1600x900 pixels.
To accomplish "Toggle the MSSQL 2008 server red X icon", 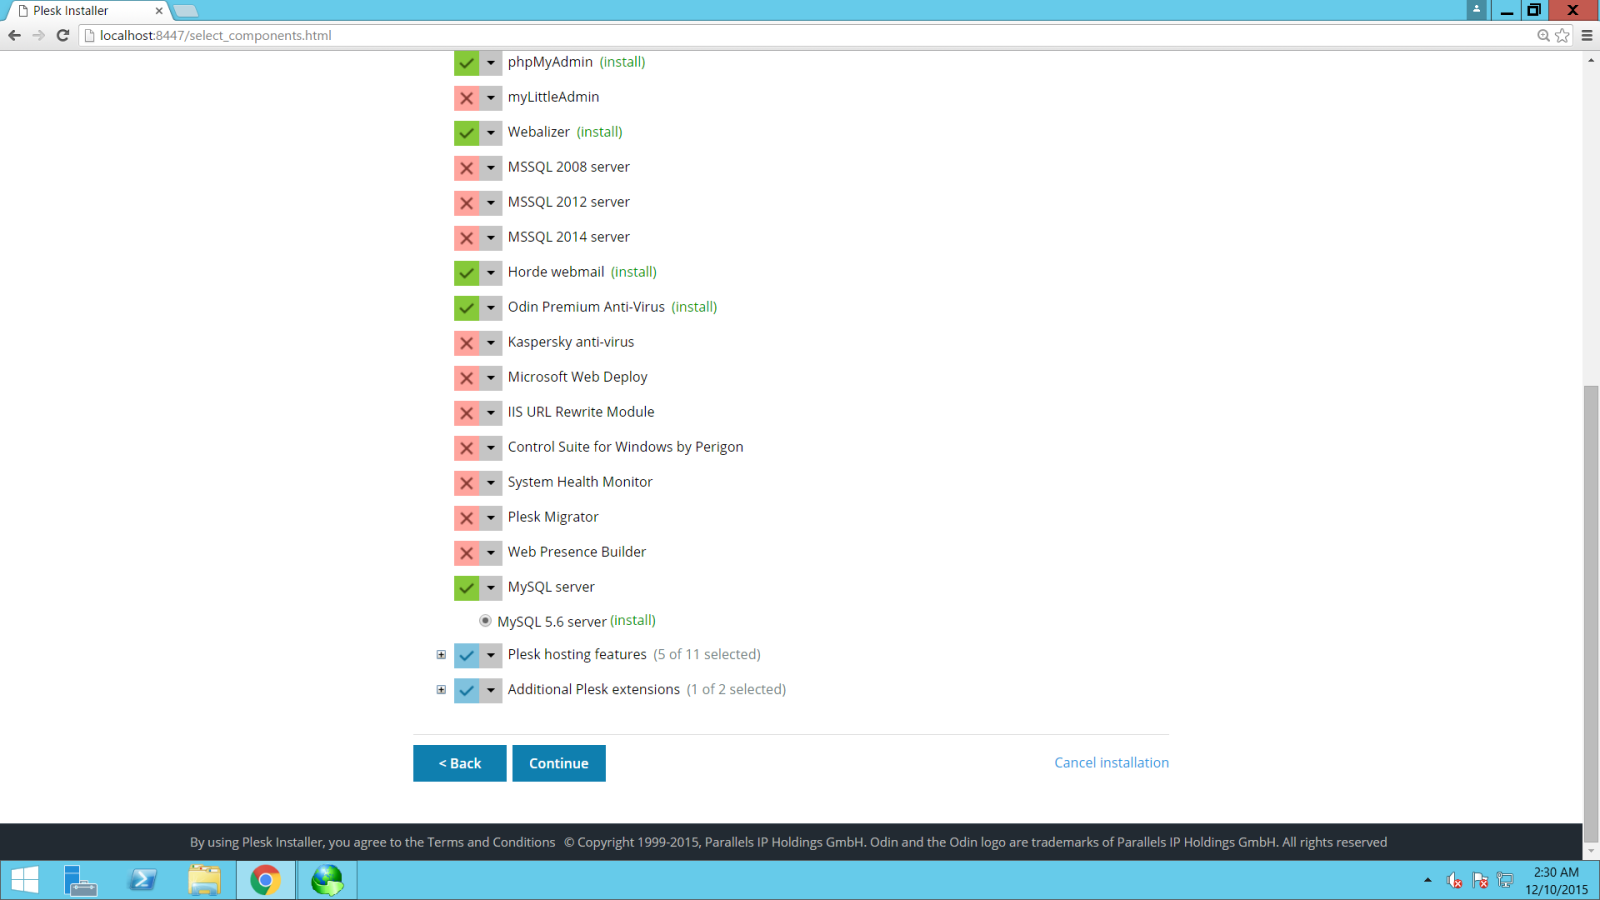I will pos(466,168).
